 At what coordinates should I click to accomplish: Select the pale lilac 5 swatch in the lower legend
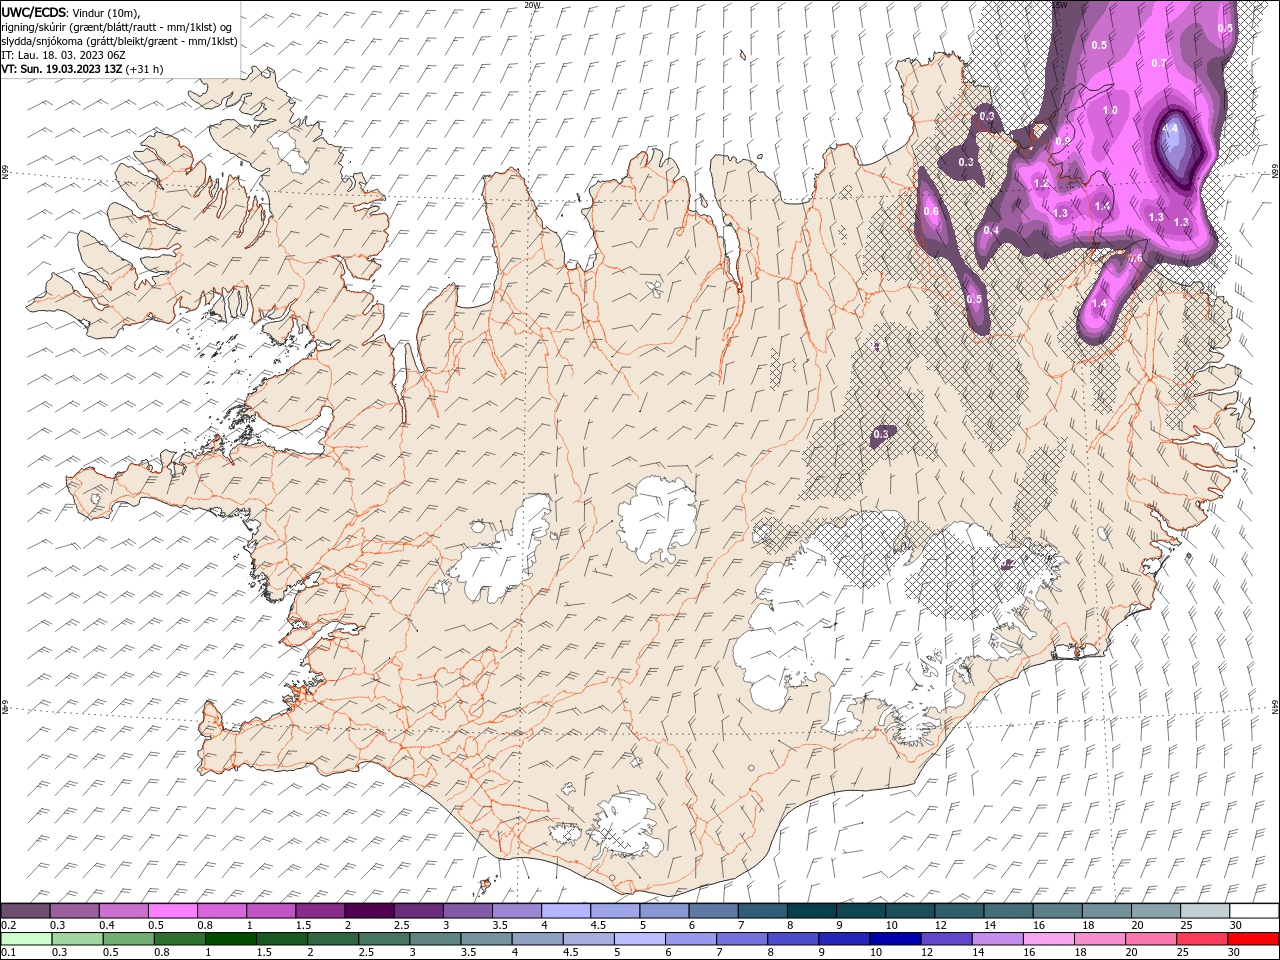click(x=639, y=939)
